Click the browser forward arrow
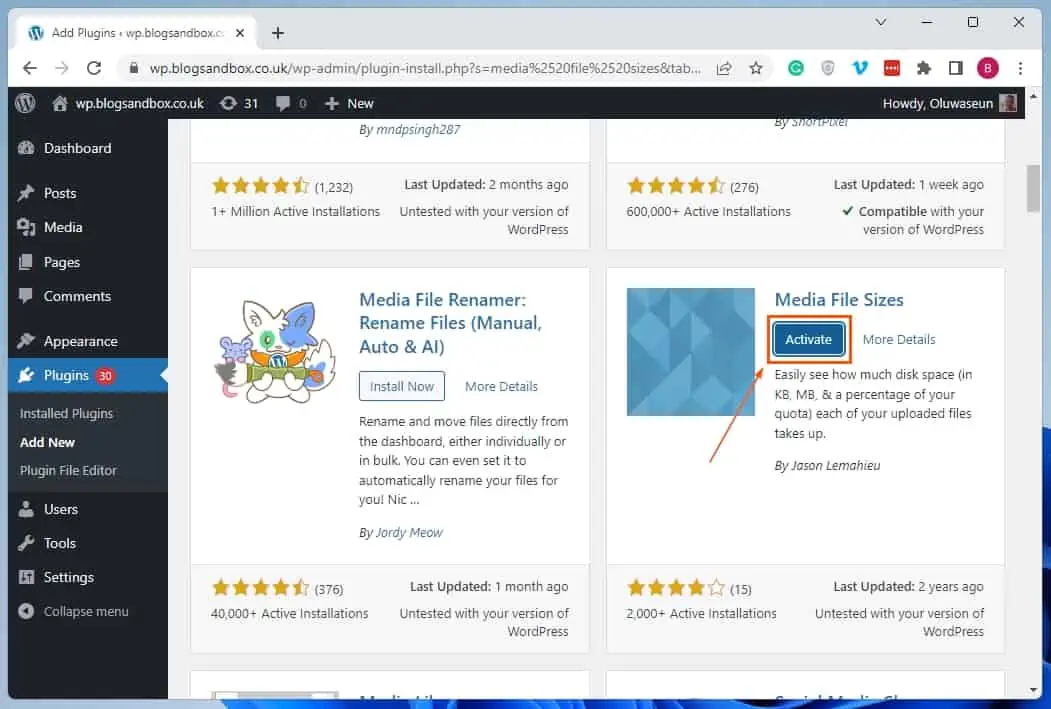This screenshot has width=1051, height=709. 62,68
